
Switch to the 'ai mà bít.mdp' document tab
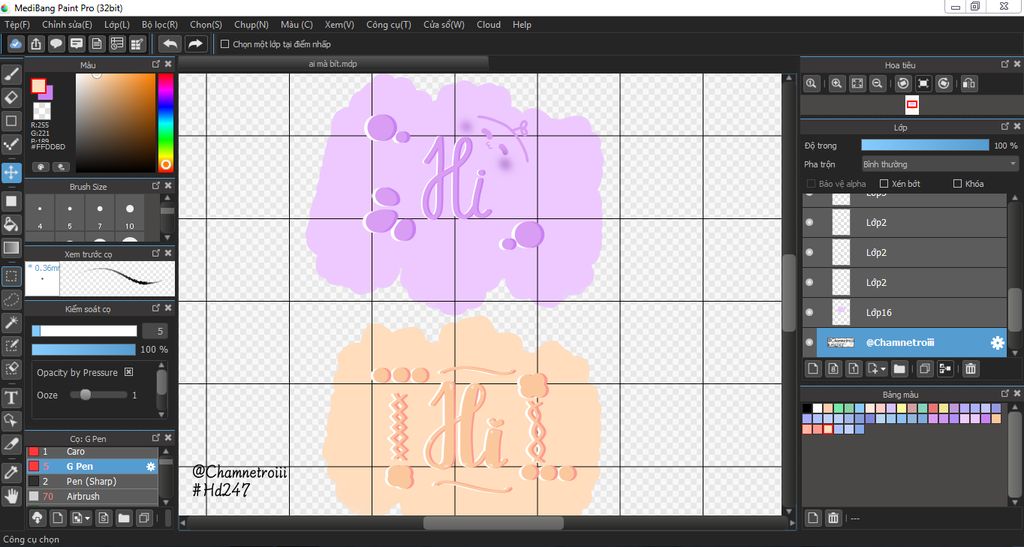[332, 64]
